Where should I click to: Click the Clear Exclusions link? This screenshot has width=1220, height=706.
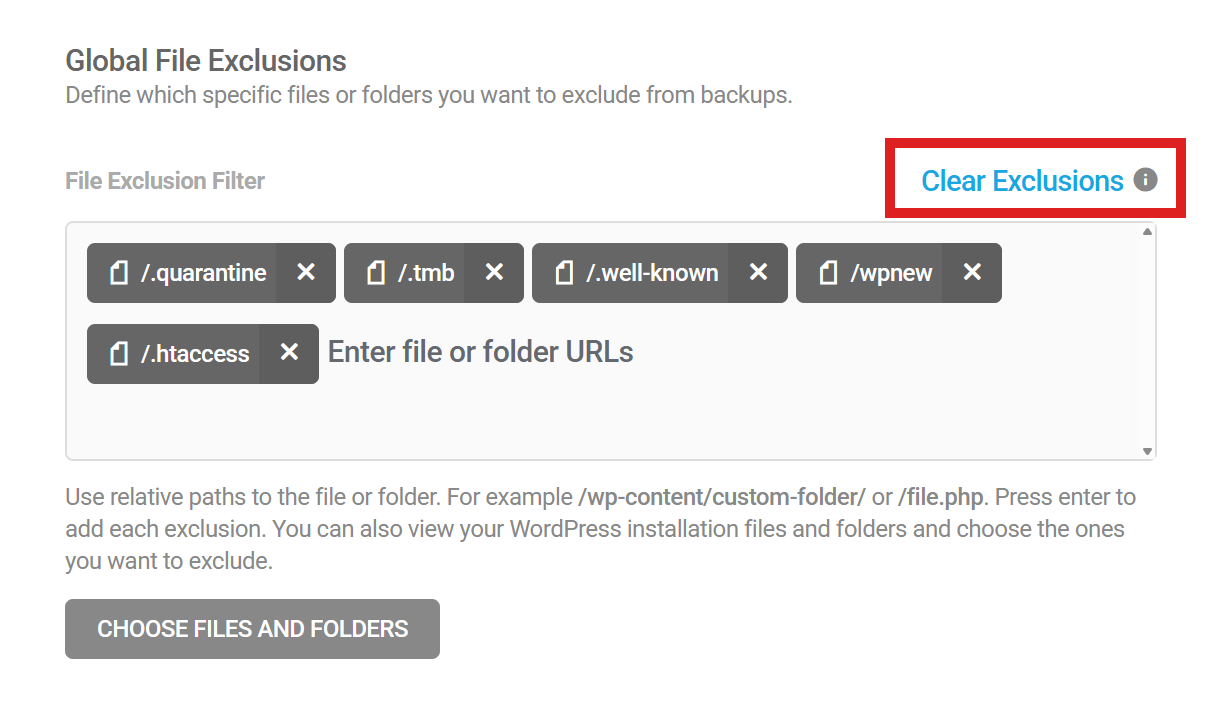[1022, 181]
